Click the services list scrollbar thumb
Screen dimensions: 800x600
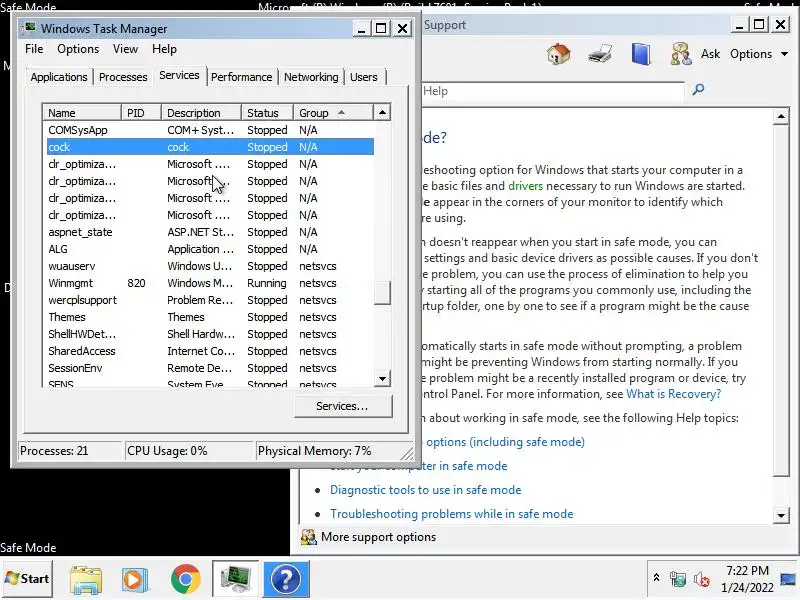tap(382, 292)
